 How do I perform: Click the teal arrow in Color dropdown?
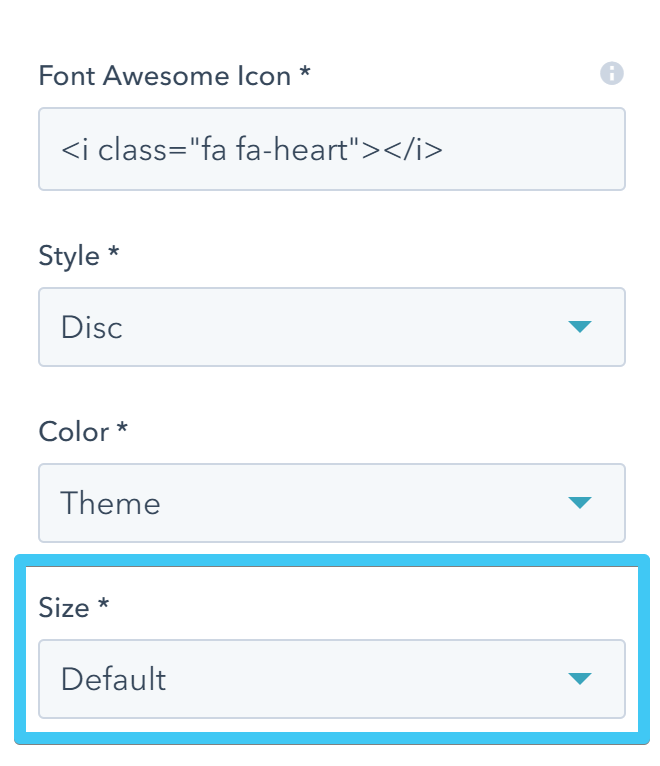click(580, 502)
